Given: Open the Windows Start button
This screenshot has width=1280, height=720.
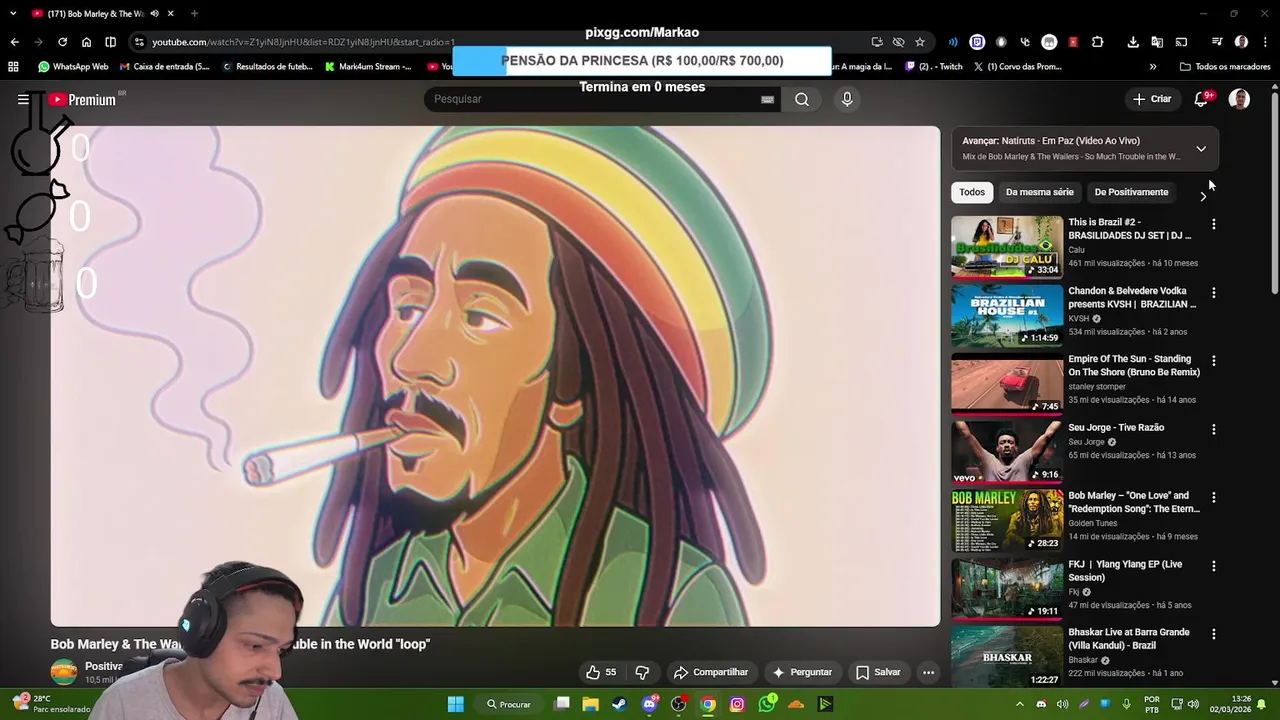Looking at the screenshot, I should [x=456, y=704].
